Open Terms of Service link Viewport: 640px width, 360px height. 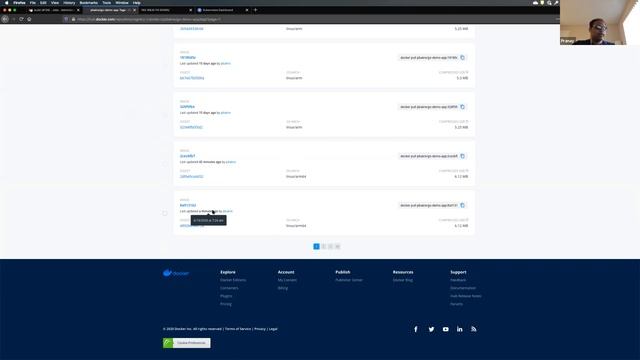click(x=238, y=329)
